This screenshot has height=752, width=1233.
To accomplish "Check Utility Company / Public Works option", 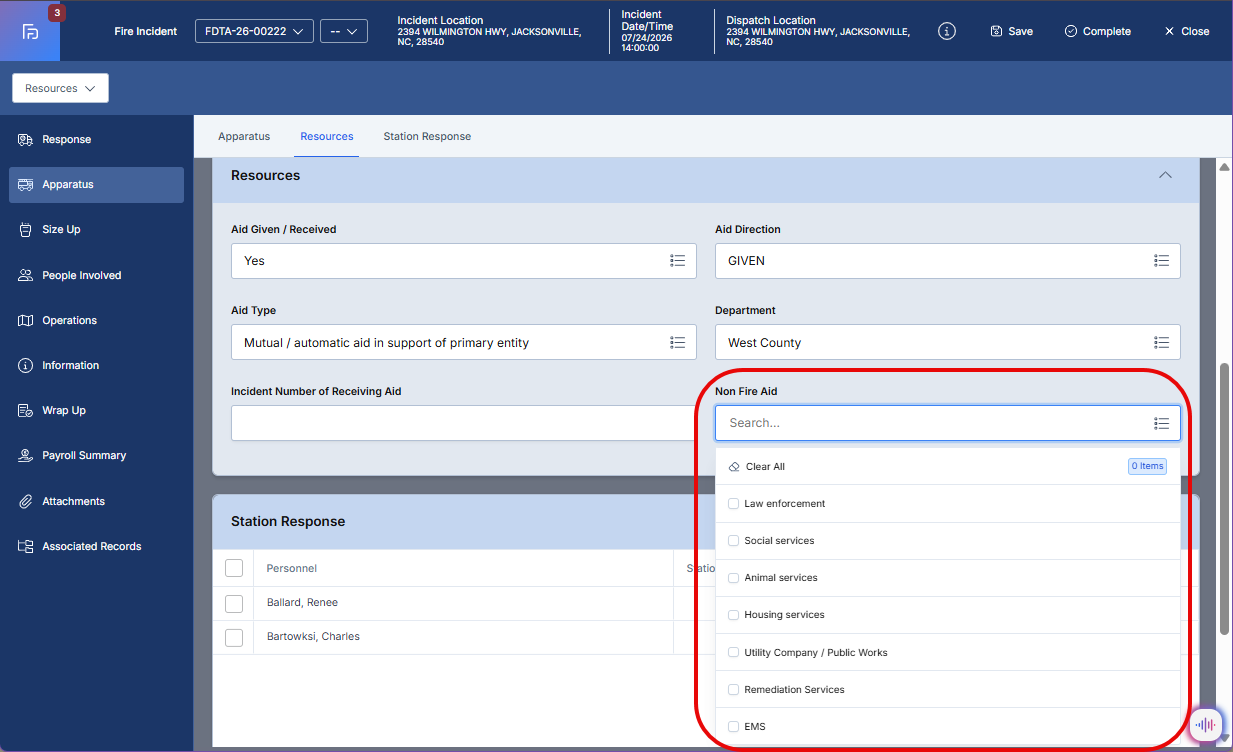I will click(734, 653).
